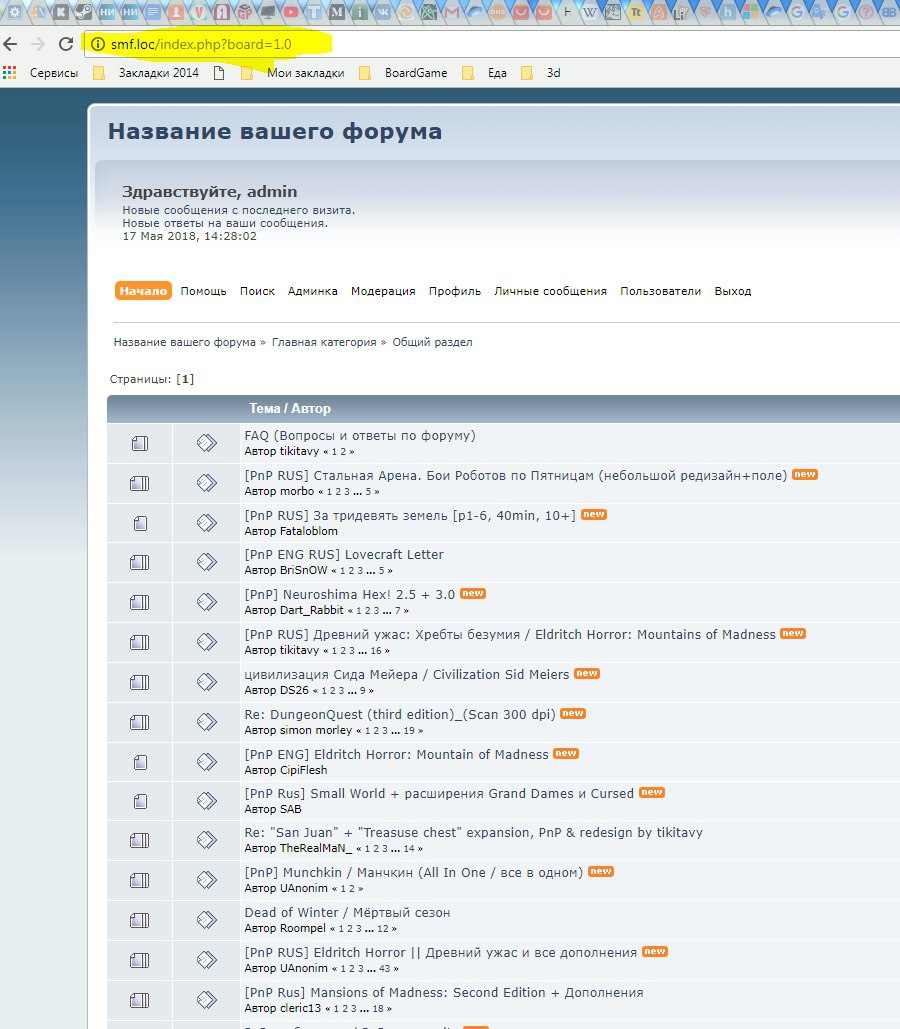Open the Модерация menu item

(383, 291)
